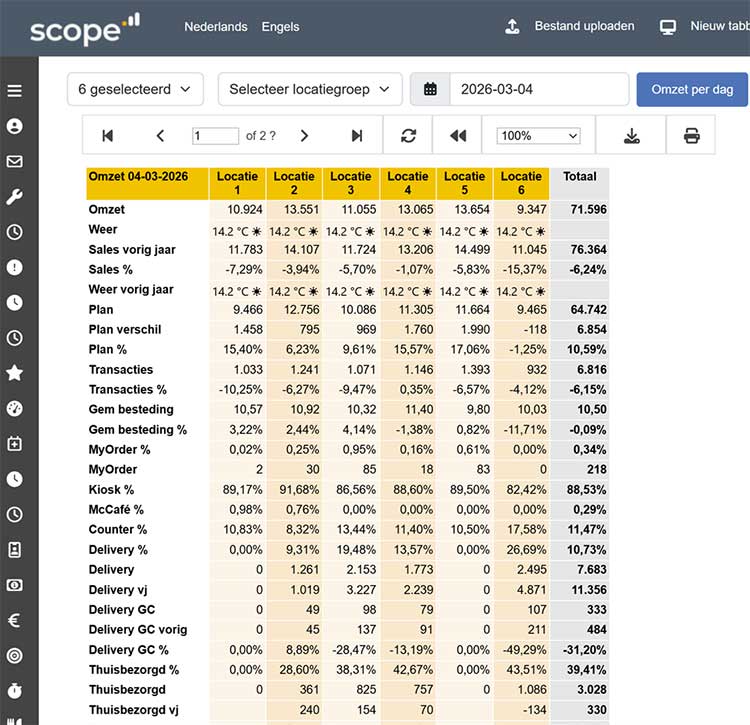The width and height of the screenshot is (750, 725).
Task: Switch language to Nederlands
Action: (x=216, y=27)
